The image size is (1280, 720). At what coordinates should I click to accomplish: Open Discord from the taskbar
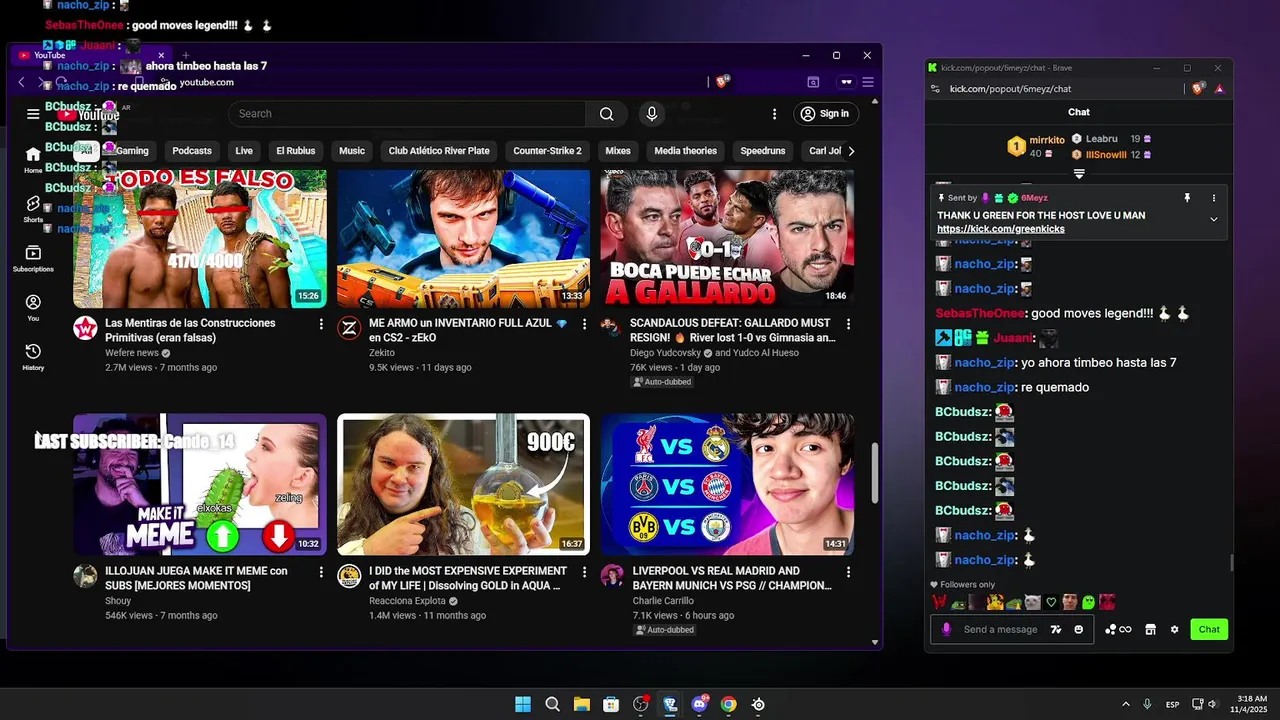(699, 704)
